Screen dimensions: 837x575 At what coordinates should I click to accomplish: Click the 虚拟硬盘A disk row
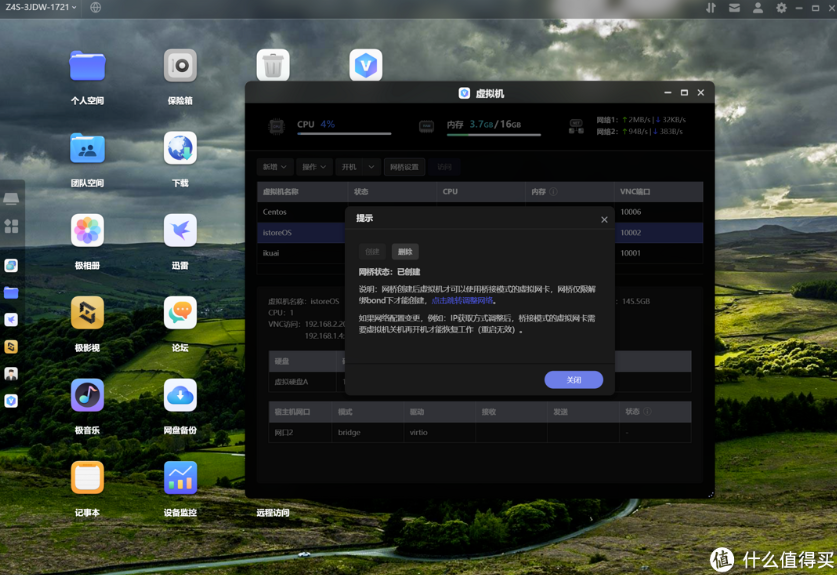(x=480, y=382)
